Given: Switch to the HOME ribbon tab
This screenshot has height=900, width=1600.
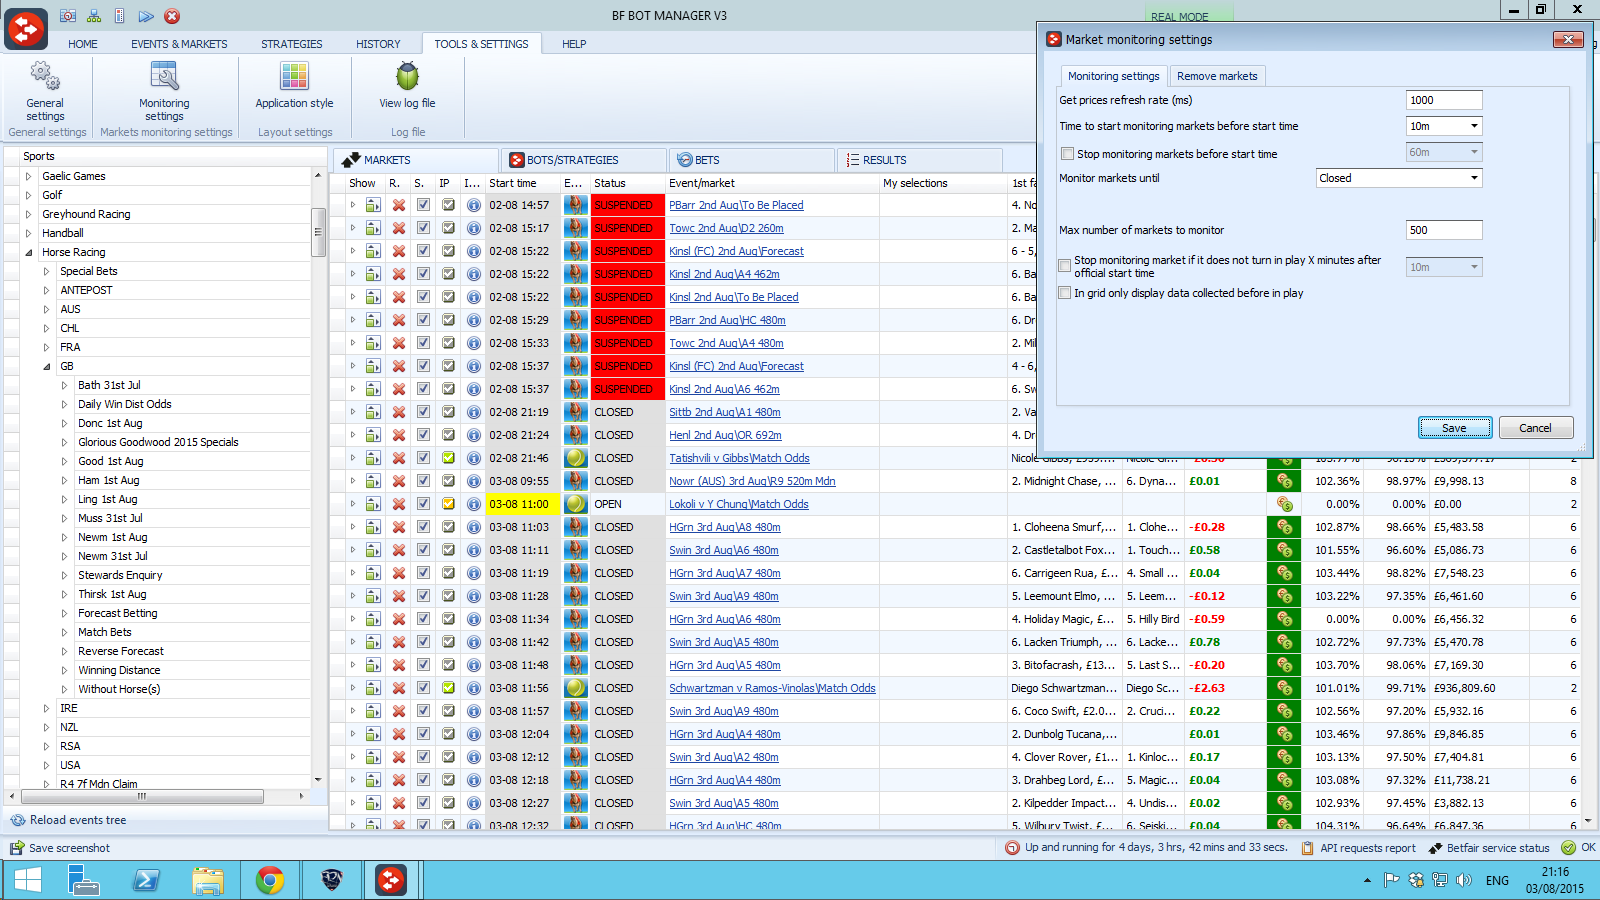Looking at the screenshot, I should pos(83,44).
